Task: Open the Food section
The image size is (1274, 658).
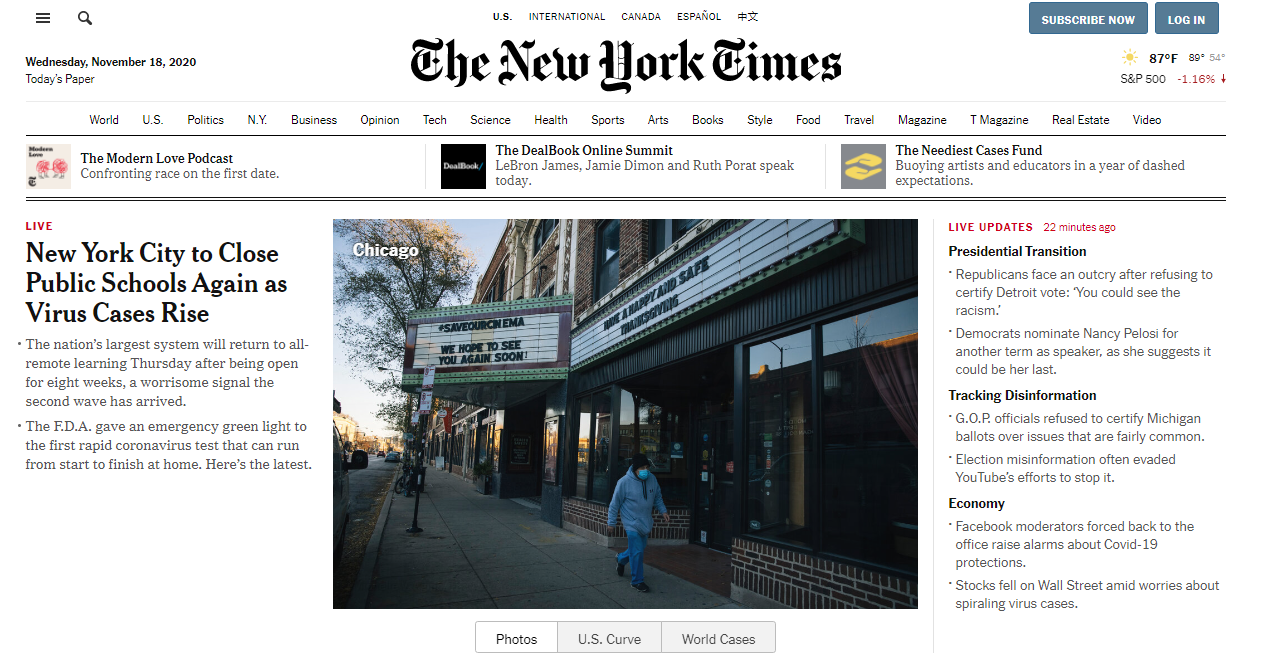Action: click(808, 120)
